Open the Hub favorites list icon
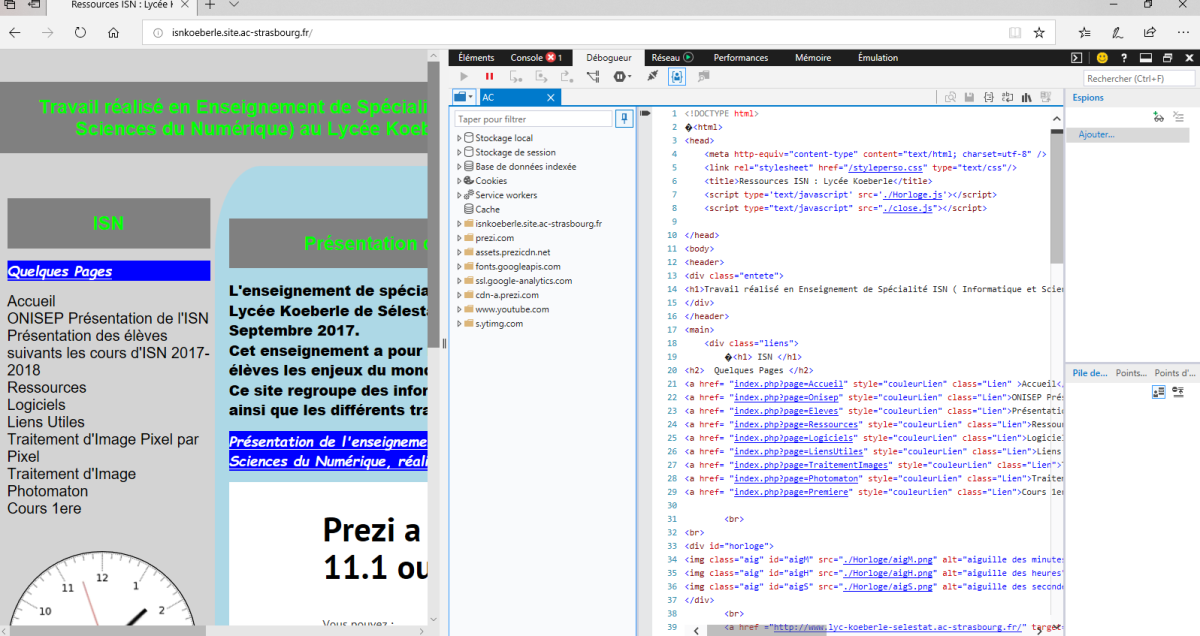 (x=1085, y=32)
